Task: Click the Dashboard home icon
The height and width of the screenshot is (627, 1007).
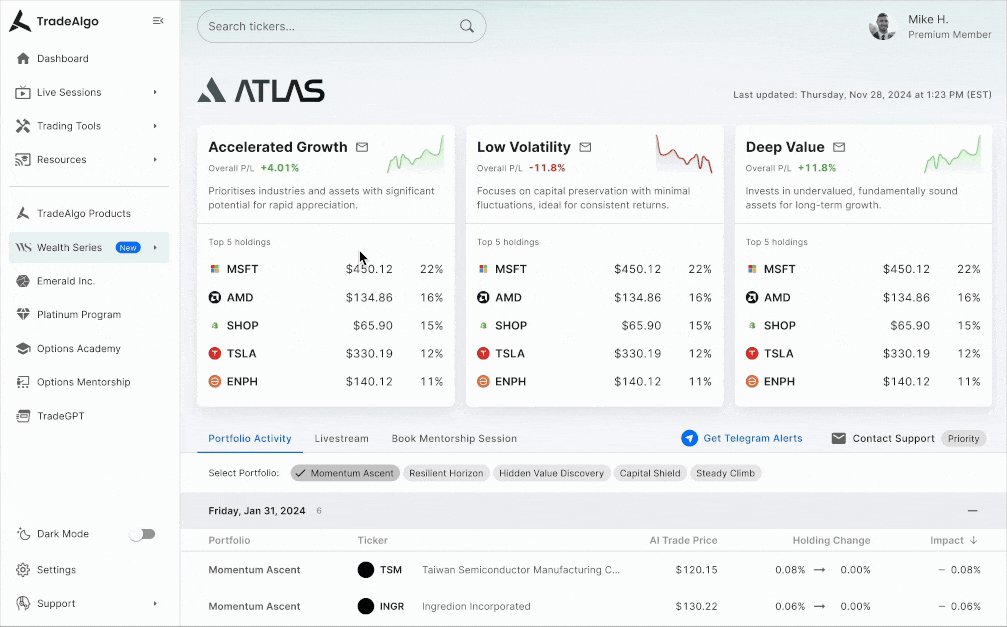Action: pos(23,58)
